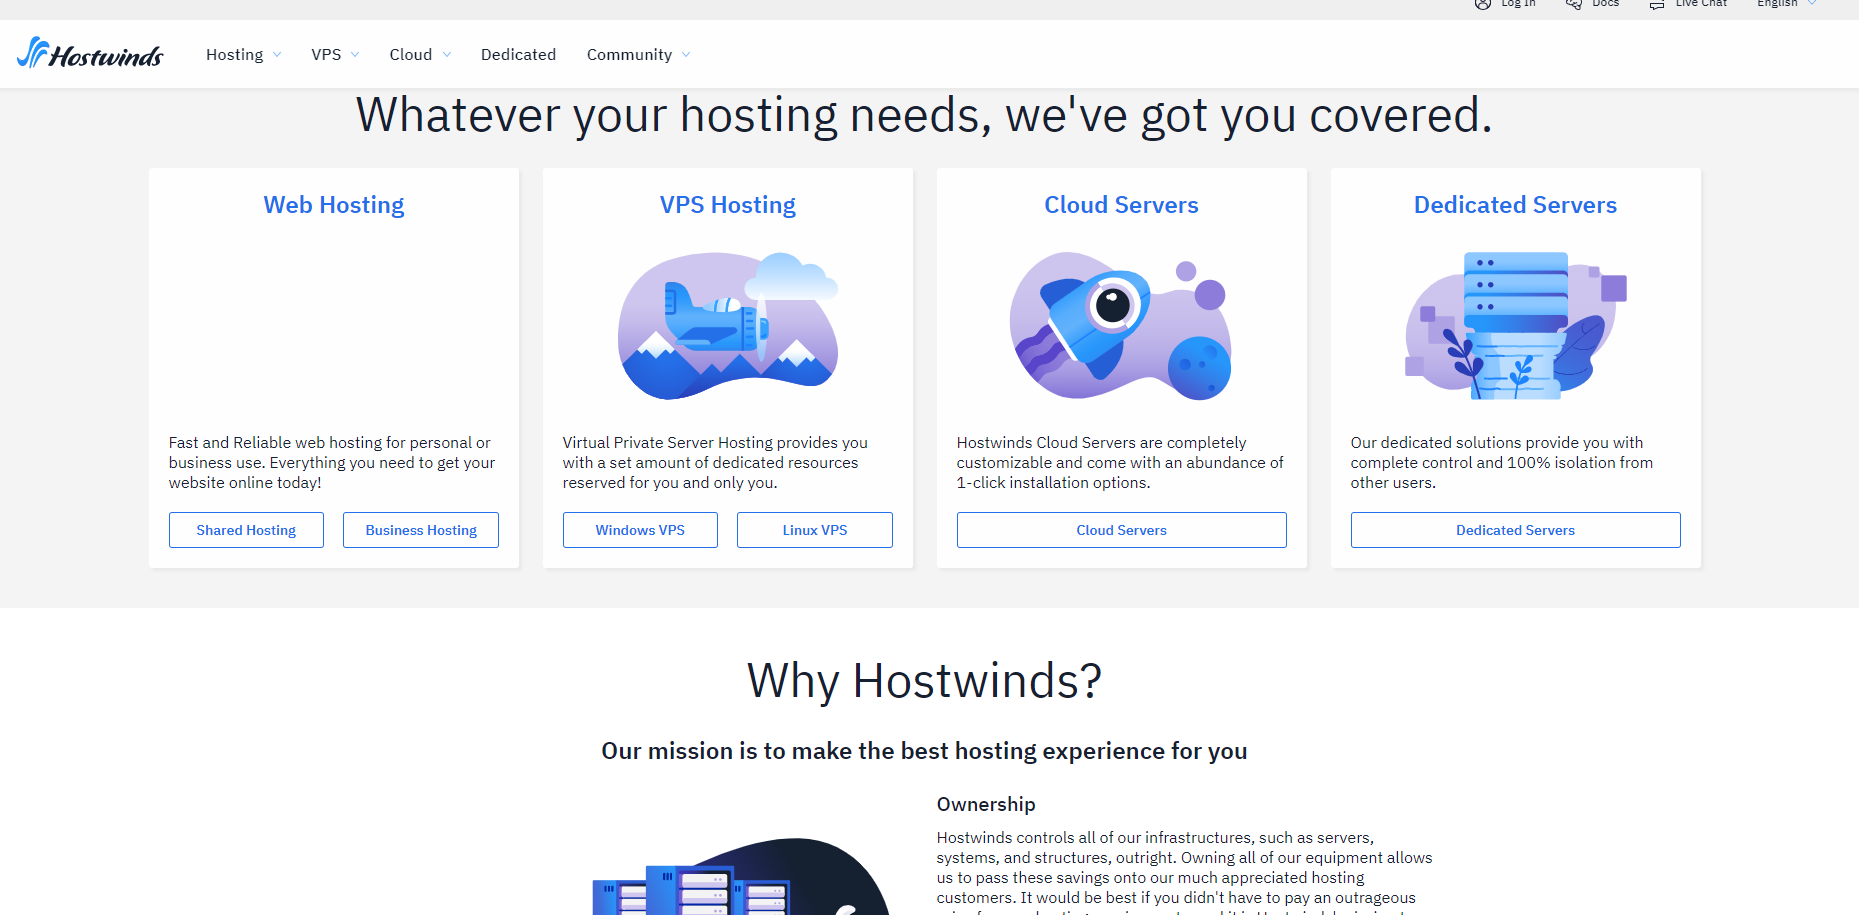Click the Shared Hosting button
The height and width of the screenshot is (915, 1859).
click(246, 530)
